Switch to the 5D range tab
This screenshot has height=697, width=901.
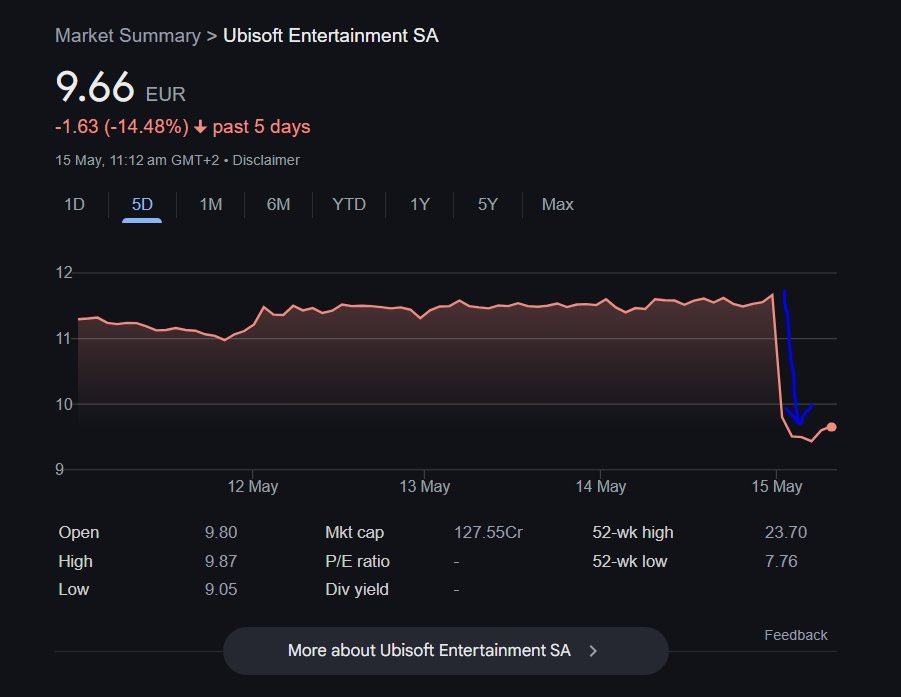142,205
